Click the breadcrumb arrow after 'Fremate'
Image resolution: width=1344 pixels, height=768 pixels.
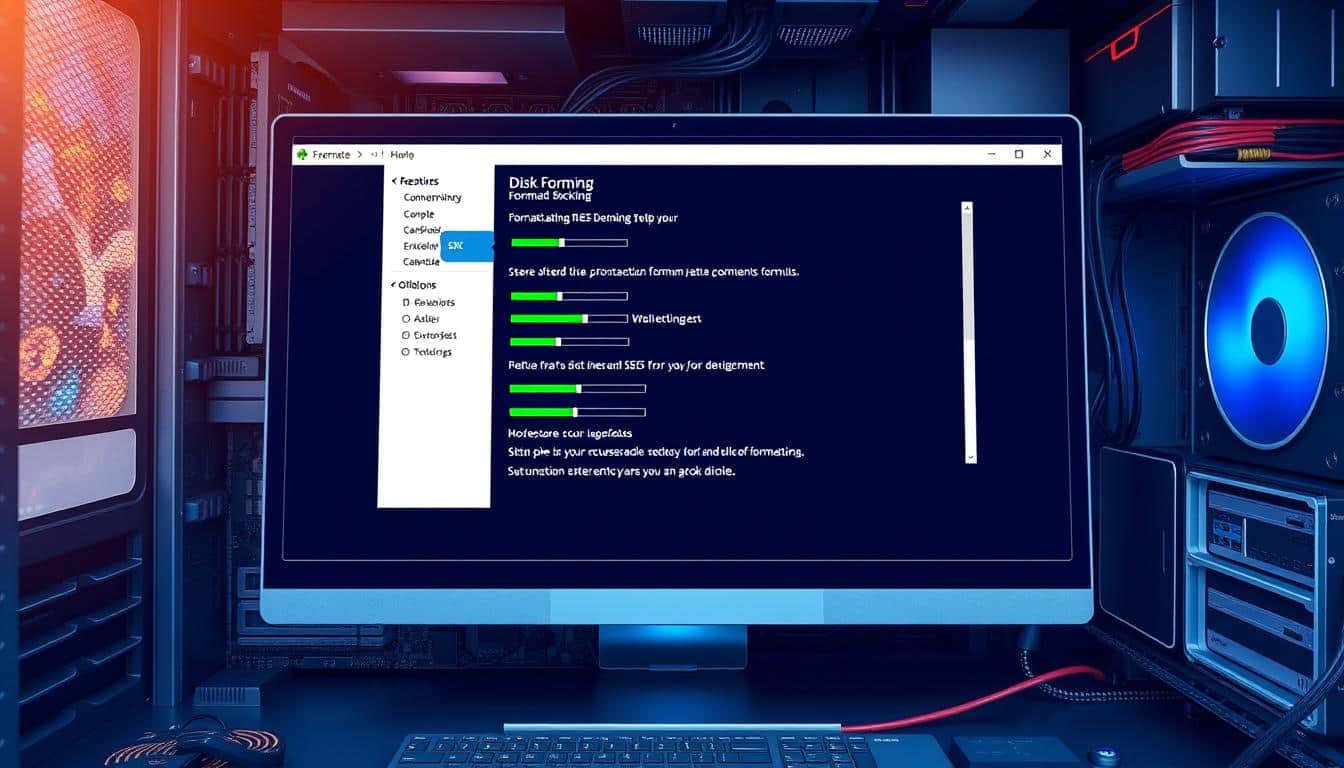click(x=360, y=155)
